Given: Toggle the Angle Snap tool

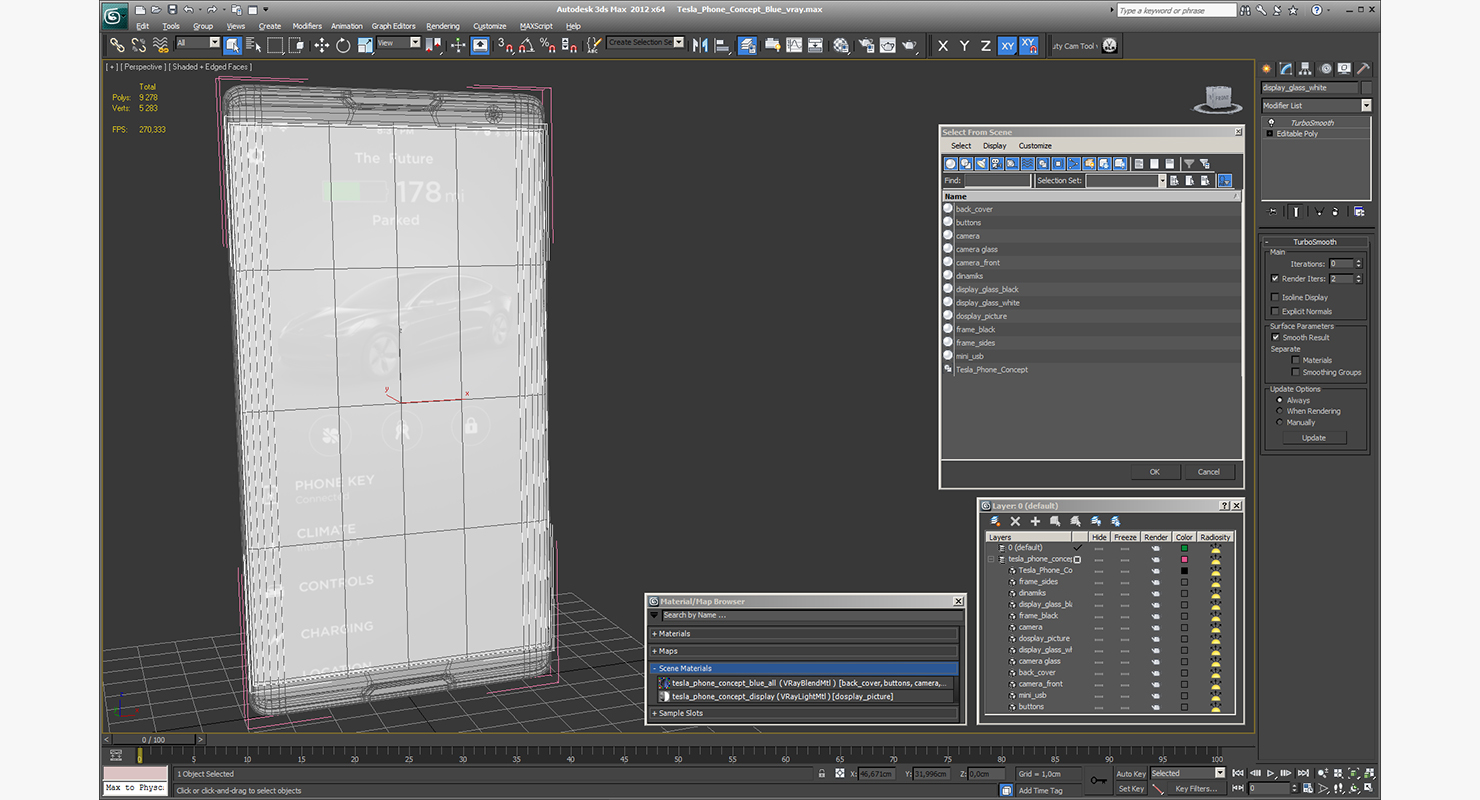Looking at the screenshot, I should (527, 45).
